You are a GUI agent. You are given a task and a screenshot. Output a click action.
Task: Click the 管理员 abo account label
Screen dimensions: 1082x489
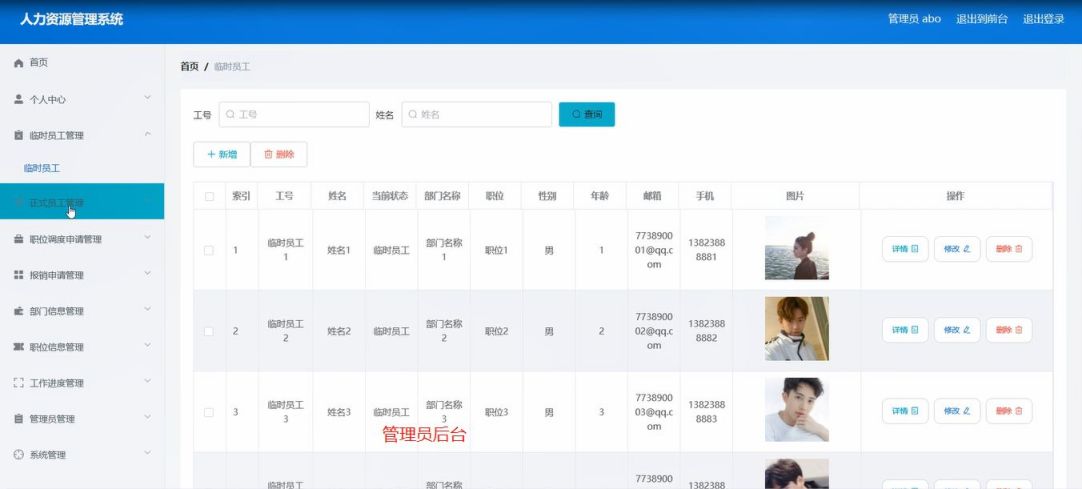coord(914,19)
